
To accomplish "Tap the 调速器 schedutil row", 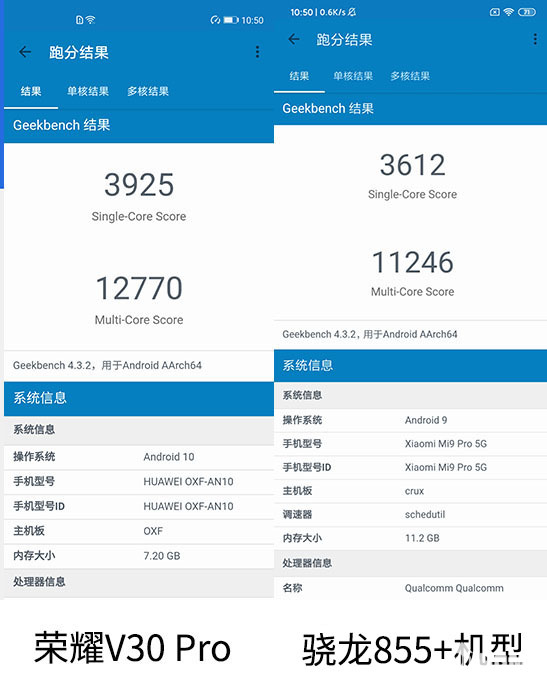I will 410,515.
